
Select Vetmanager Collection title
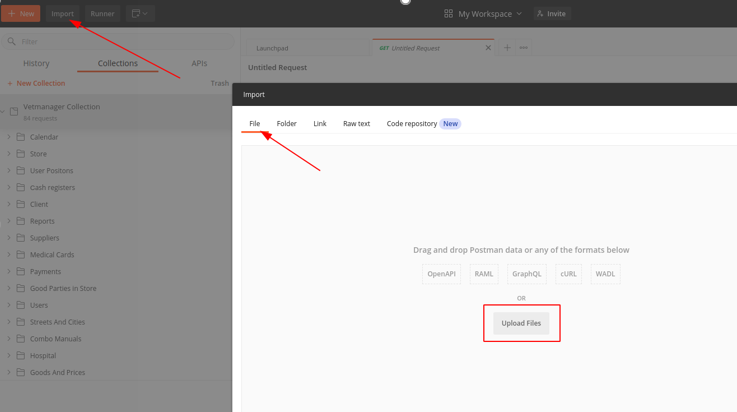[x=62, y=107]
